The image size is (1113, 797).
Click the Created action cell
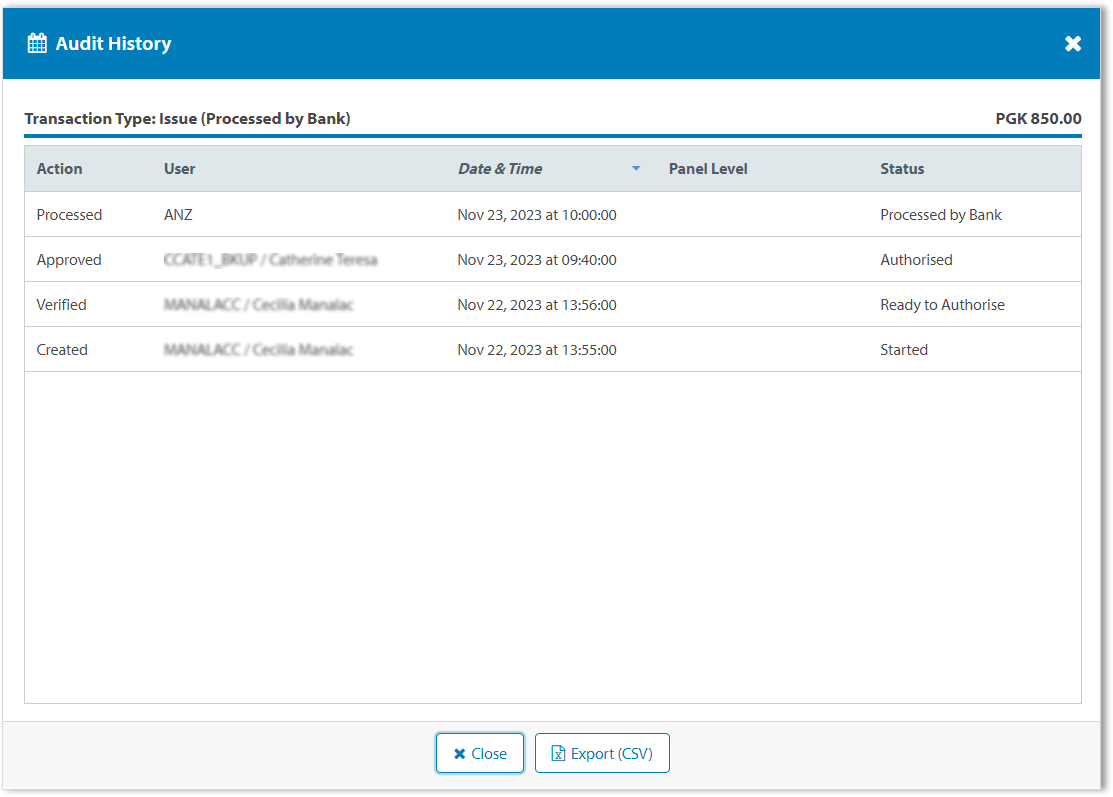pos(62,350)
